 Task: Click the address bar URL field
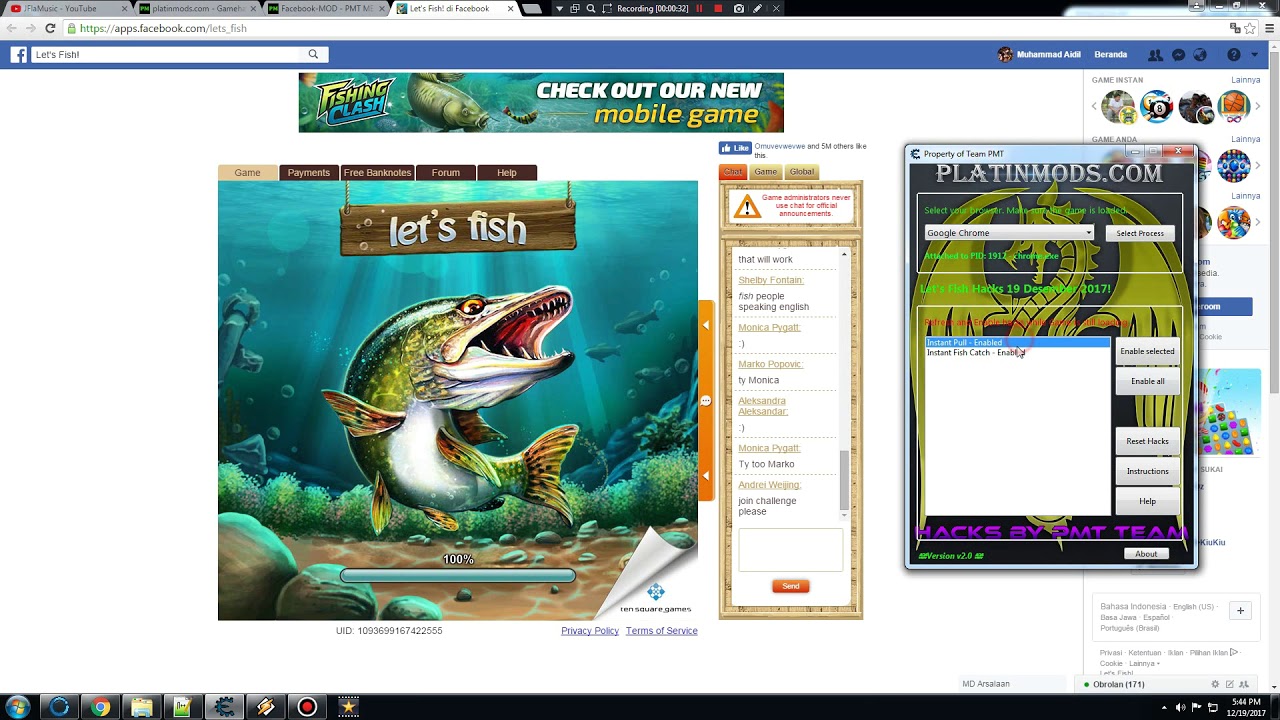(640, 28)
